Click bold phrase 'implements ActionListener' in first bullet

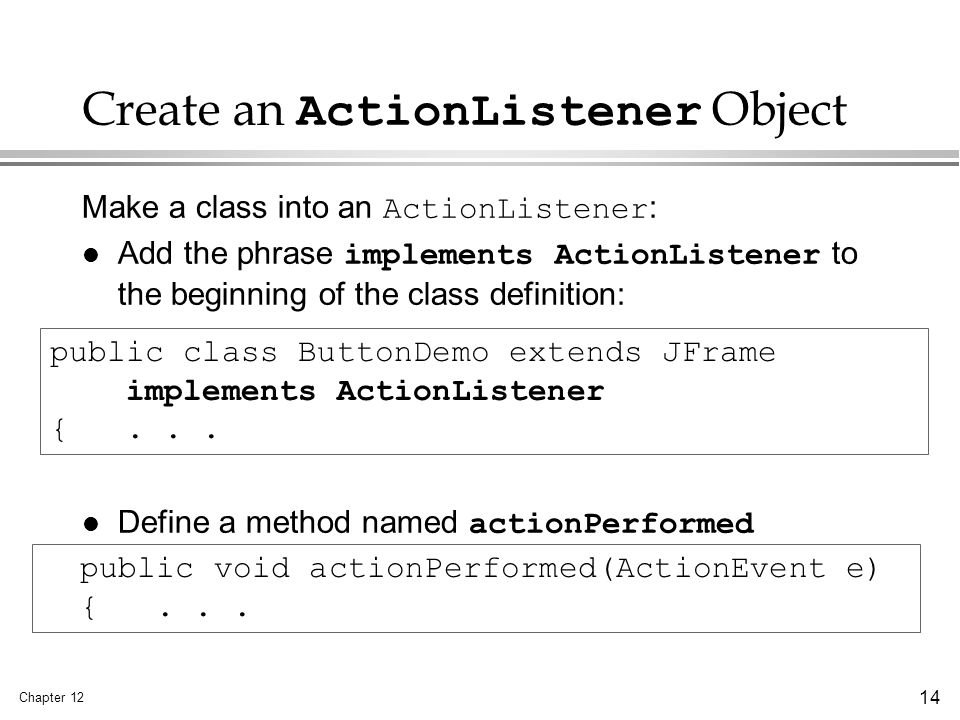pos(582,254)
